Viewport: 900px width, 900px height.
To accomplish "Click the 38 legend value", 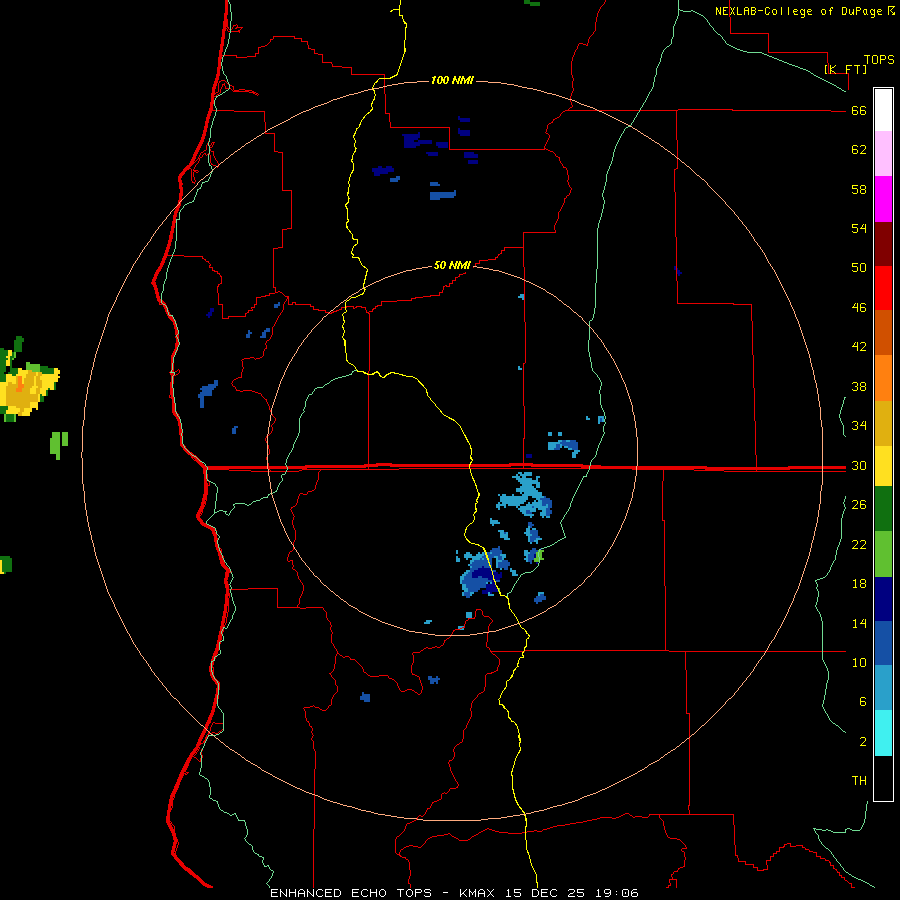I will tap(859, 386).
